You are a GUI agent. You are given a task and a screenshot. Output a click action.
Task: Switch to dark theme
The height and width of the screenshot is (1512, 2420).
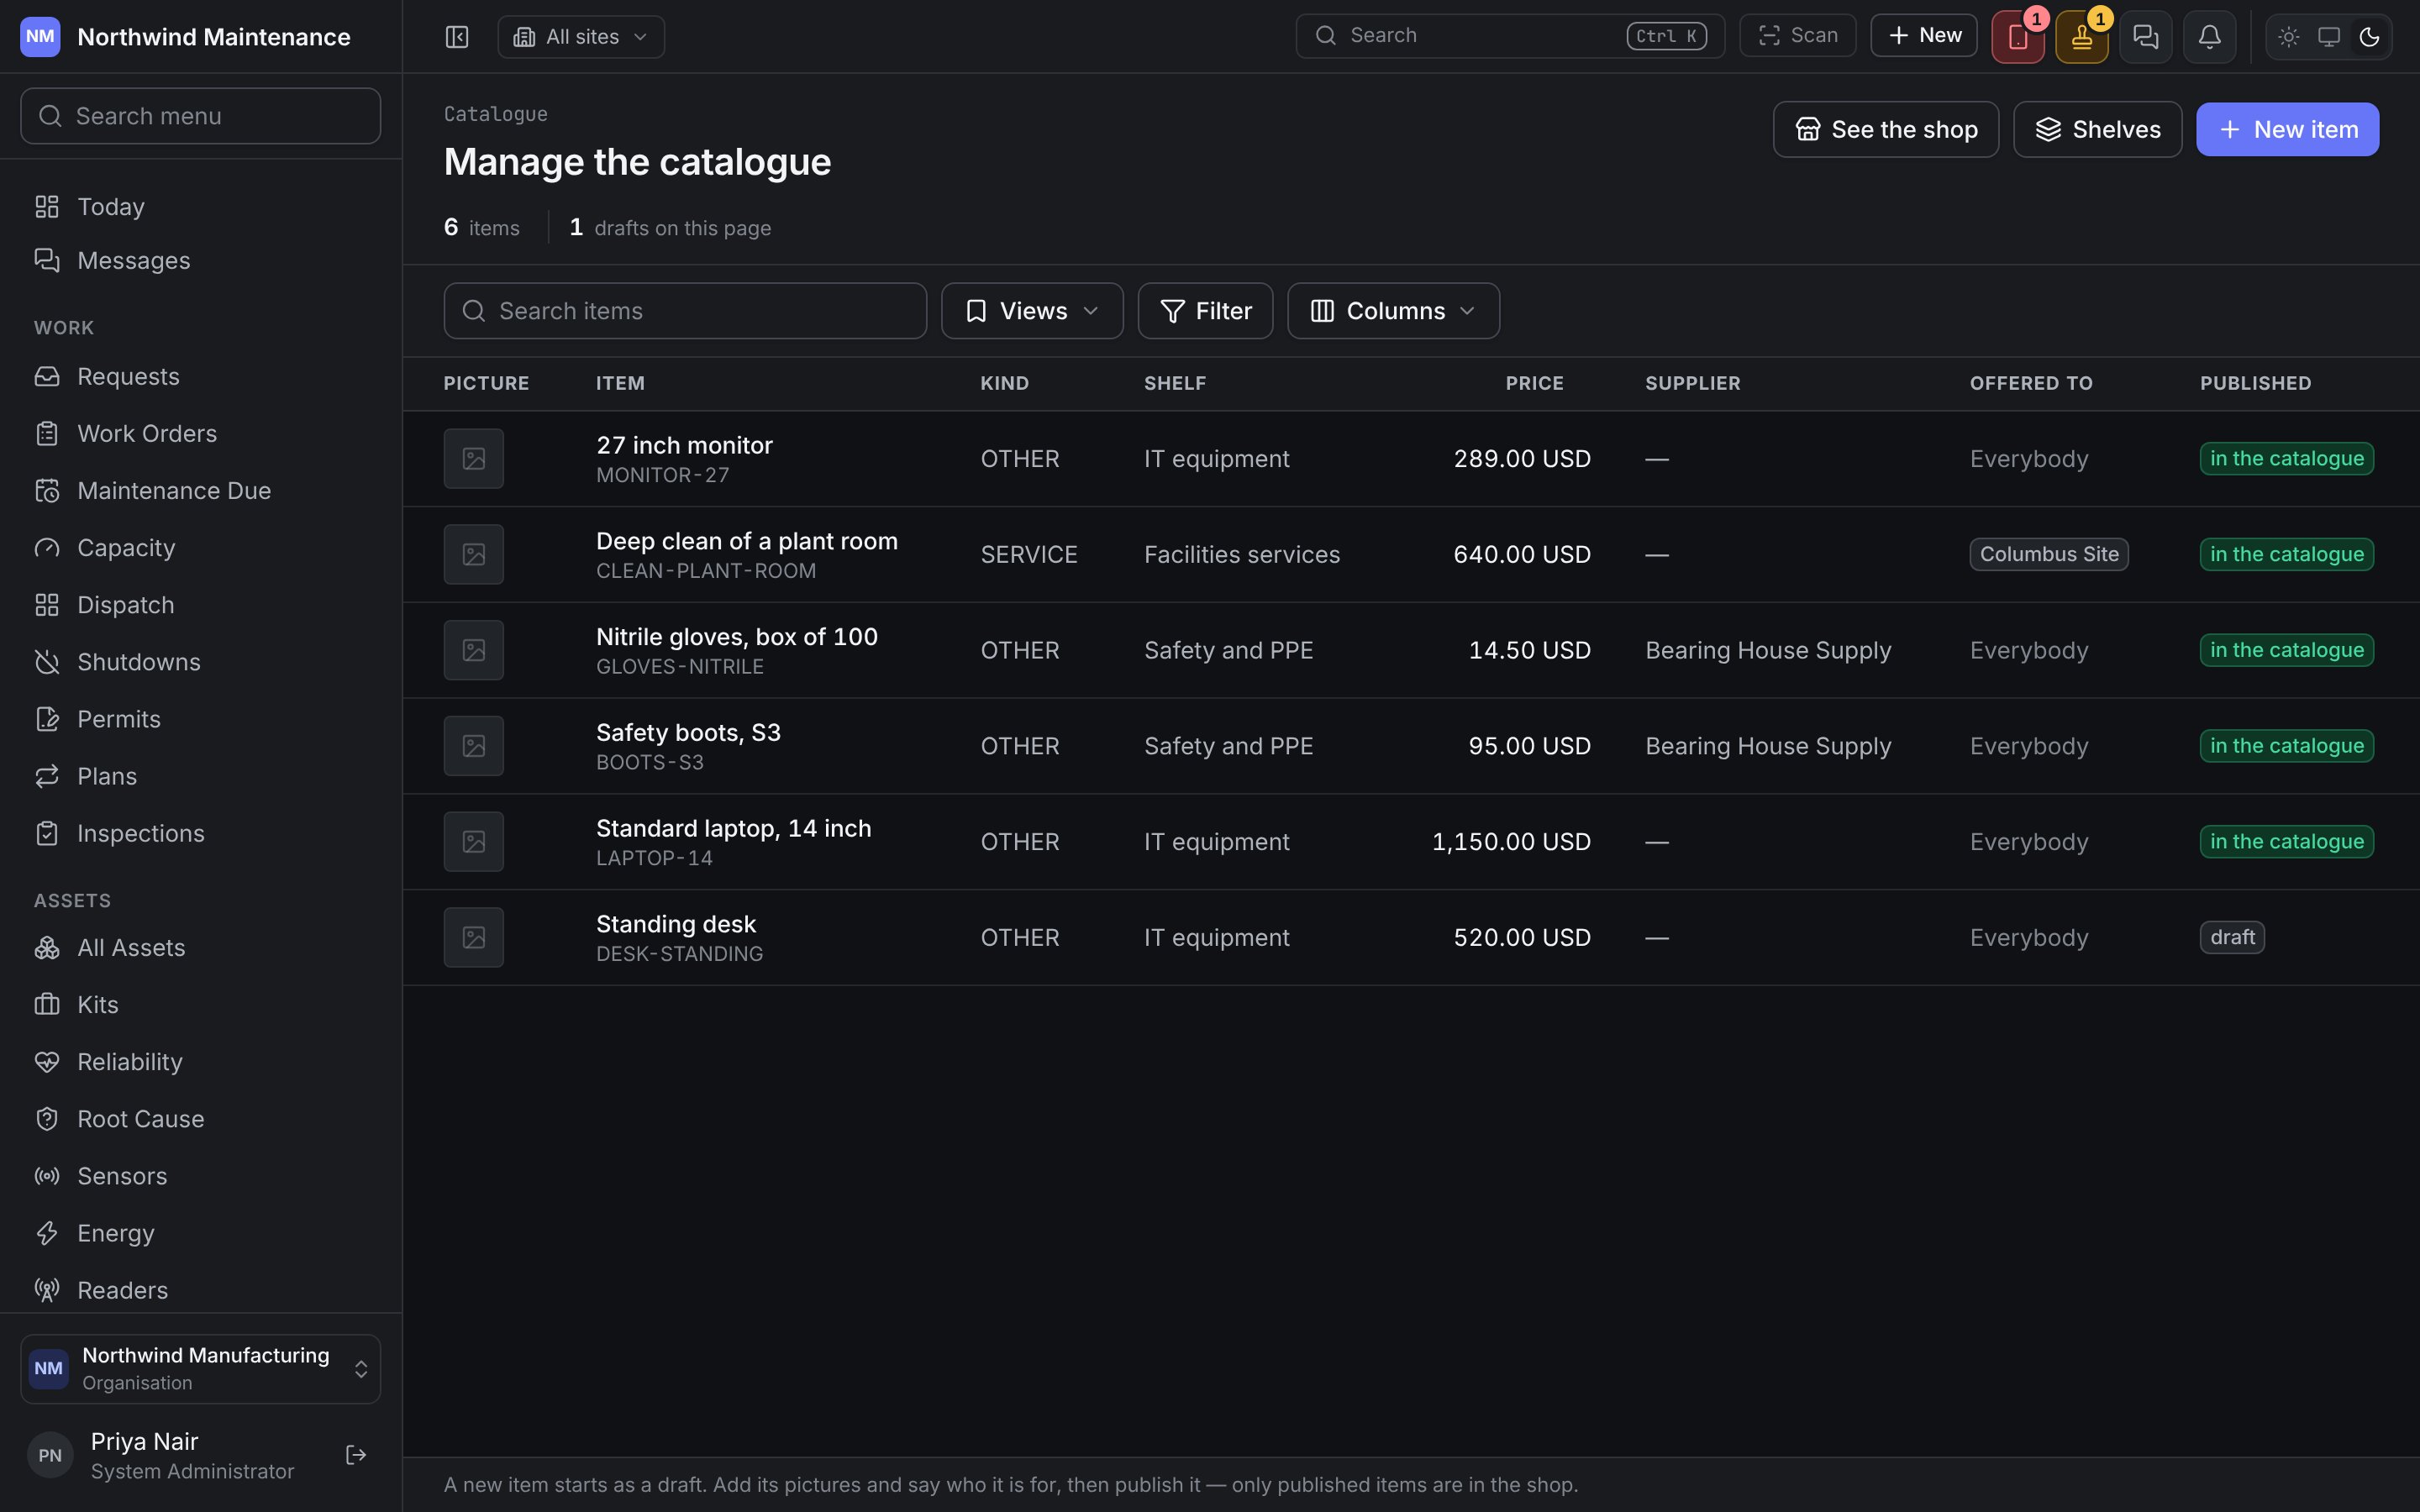(2369, 37)
